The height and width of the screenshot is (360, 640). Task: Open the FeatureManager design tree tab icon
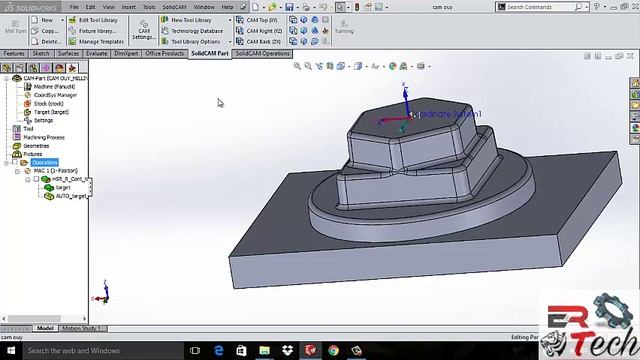click(x=7, y=68)
